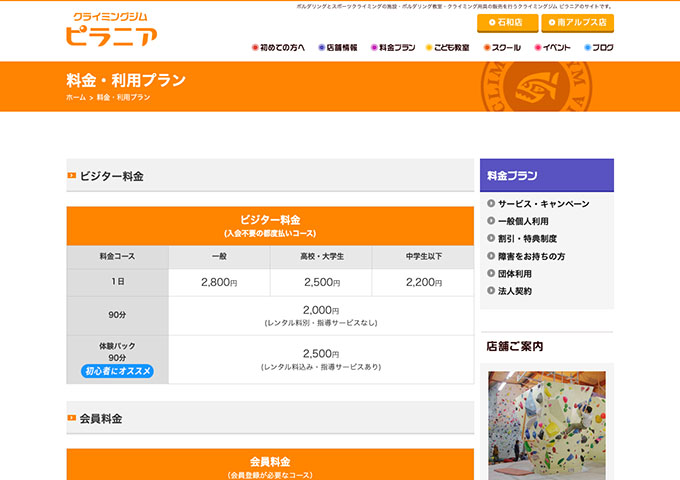680x480 pixels.
Task: Open the 石和店 store button
Action: point(506,22)
